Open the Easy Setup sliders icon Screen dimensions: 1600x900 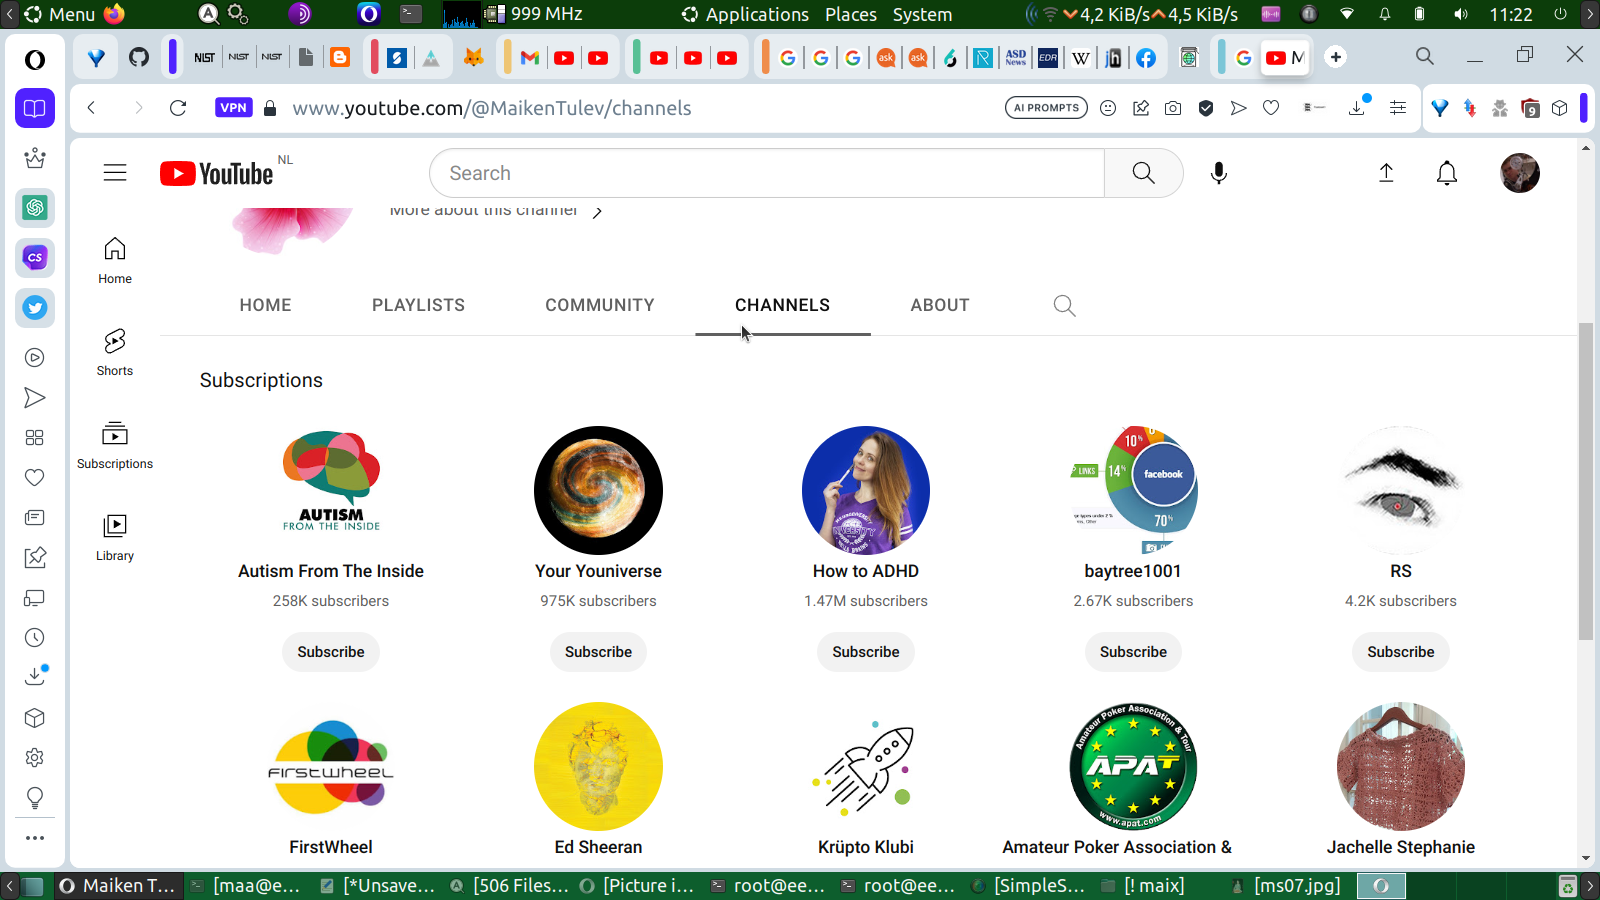pos(1398,108)
